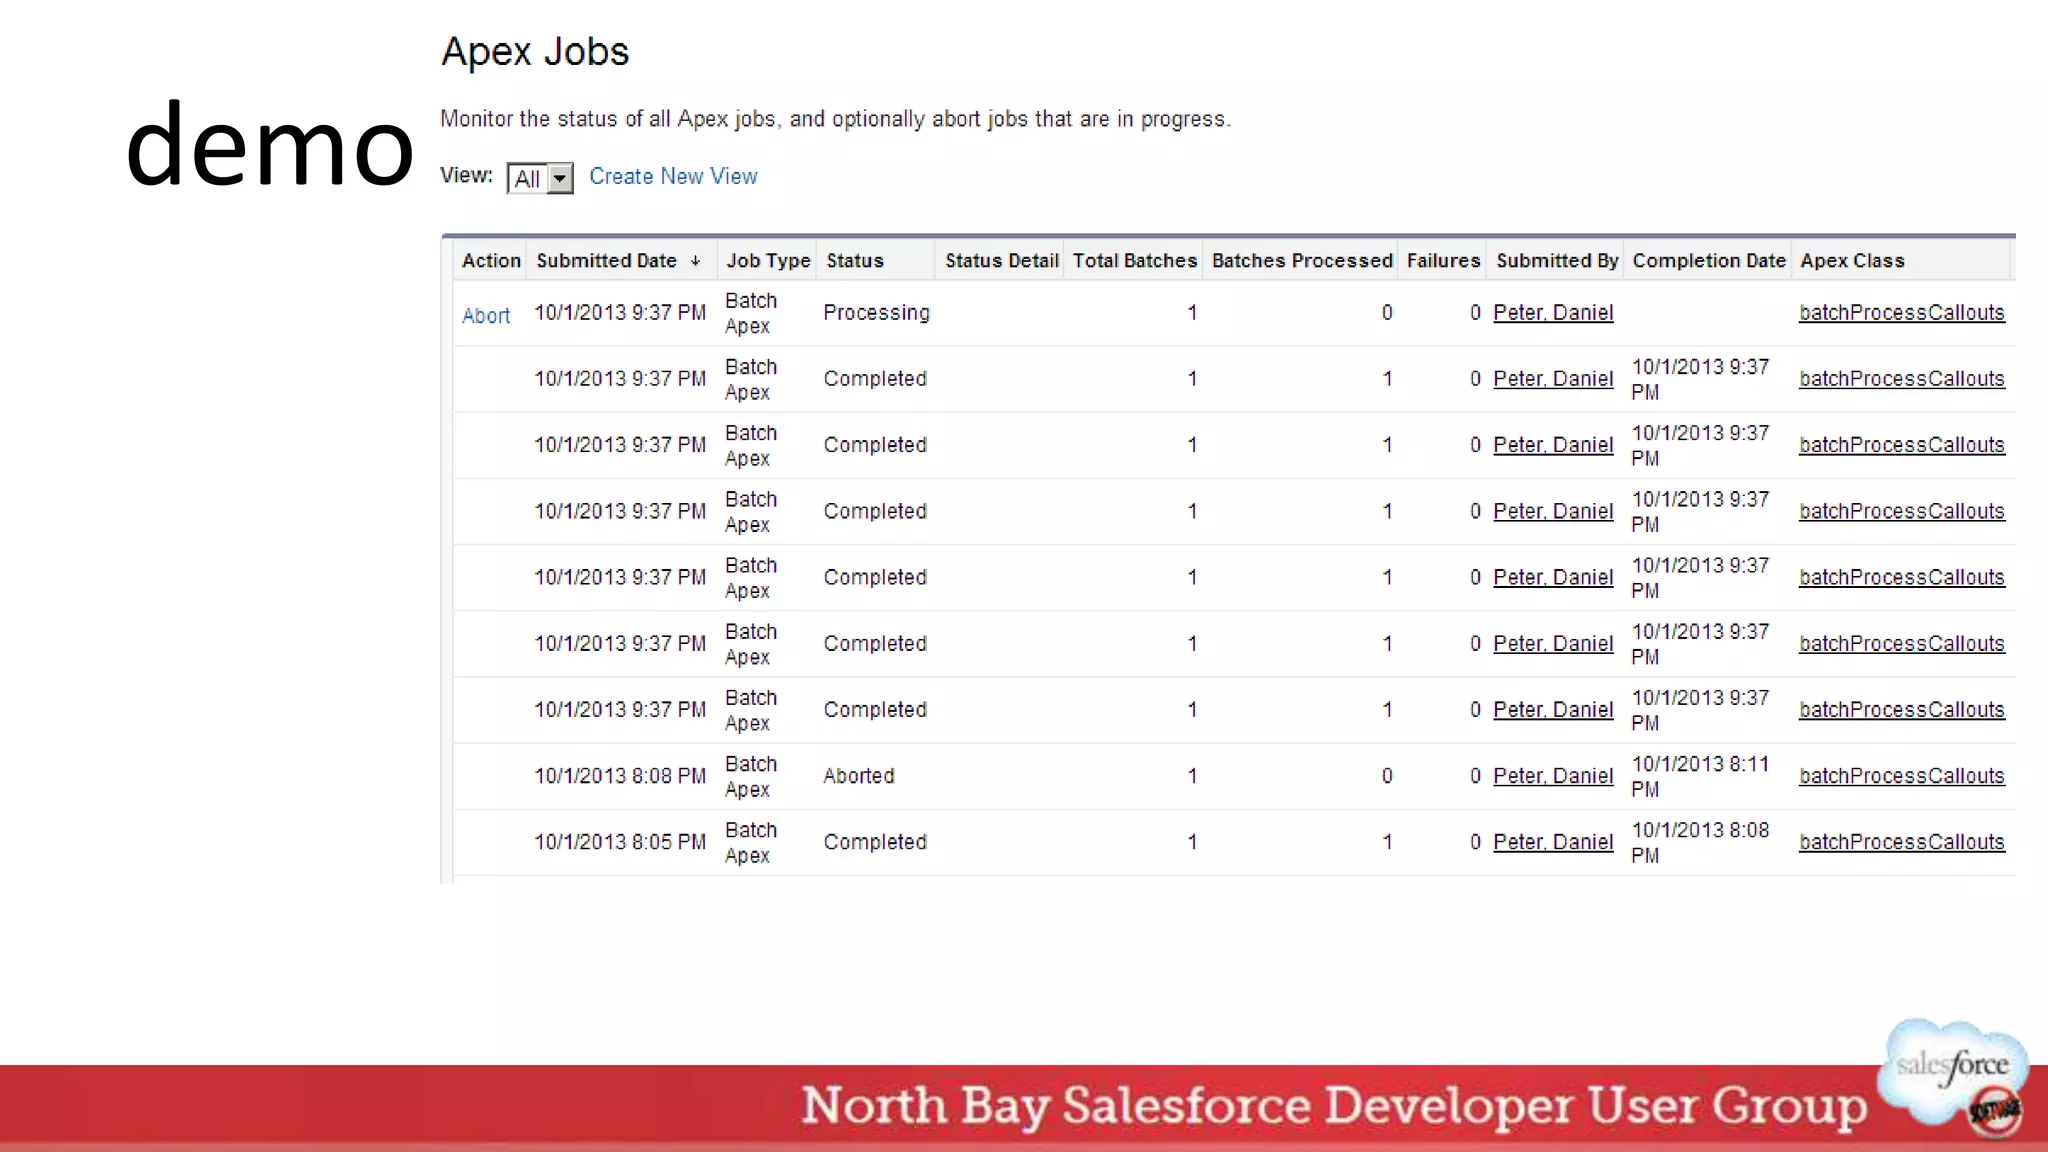
Task: Click the Job Type column header
Action: click(768, 261)
